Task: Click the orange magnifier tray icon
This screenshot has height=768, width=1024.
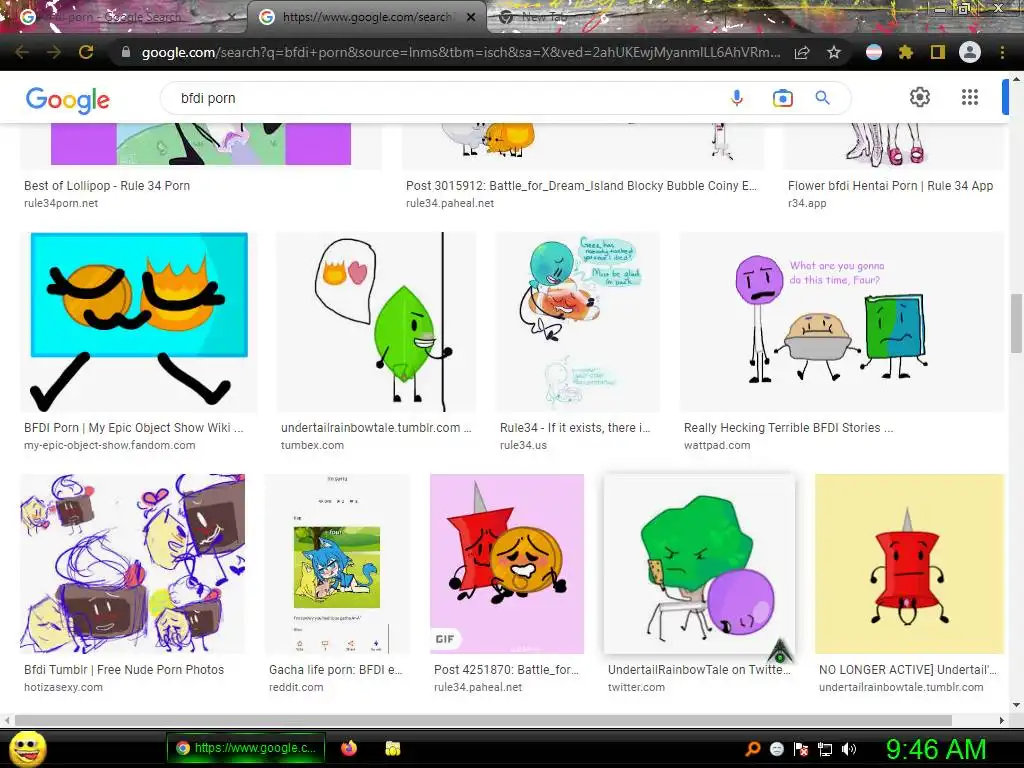Action: tap(753, 748)
